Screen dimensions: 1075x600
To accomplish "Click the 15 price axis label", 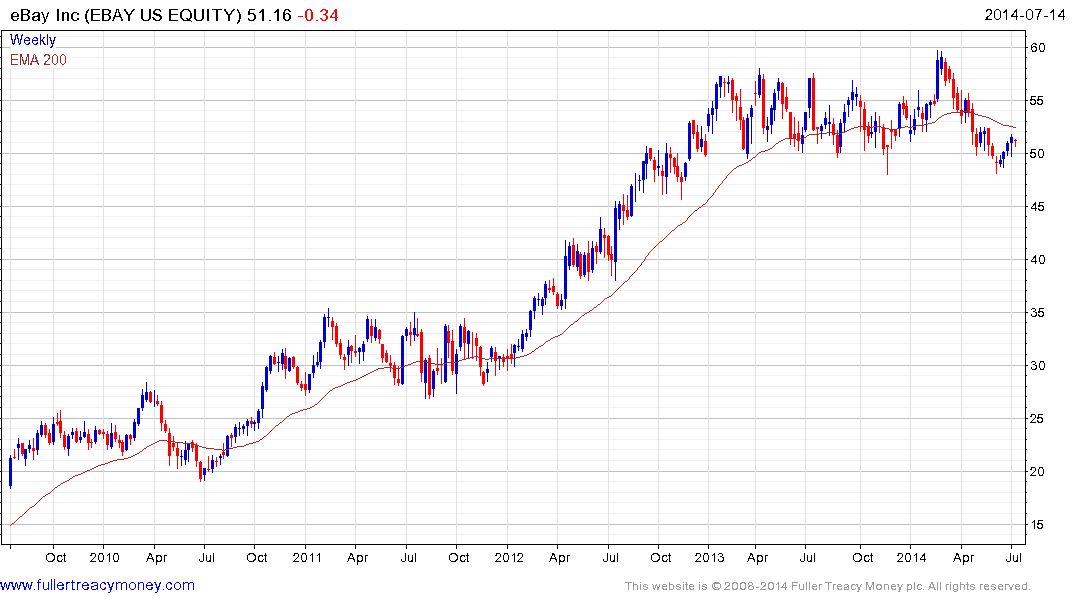I will 1037,525.
